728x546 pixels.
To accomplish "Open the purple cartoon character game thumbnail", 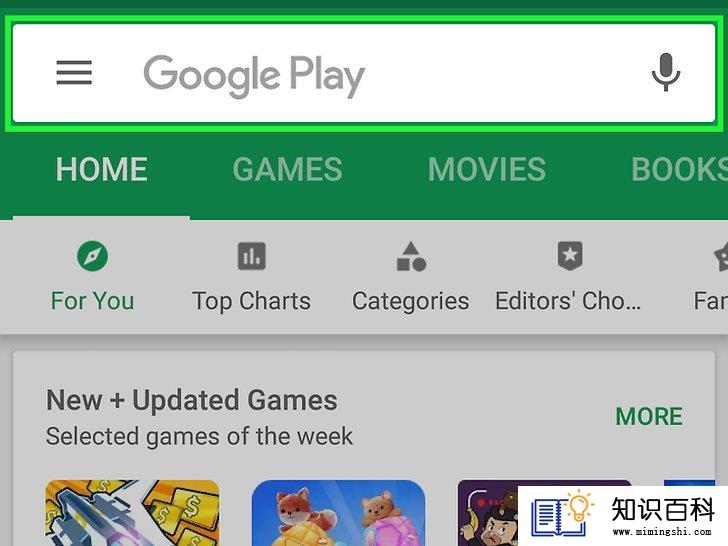I will (x=488, y=513).
